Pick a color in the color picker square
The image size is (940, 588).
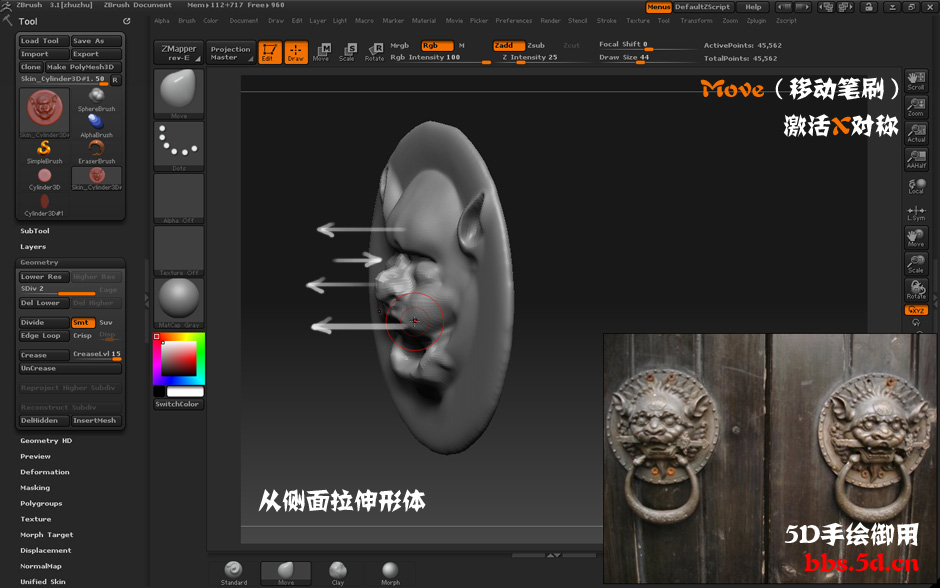[x=179, y=358]
